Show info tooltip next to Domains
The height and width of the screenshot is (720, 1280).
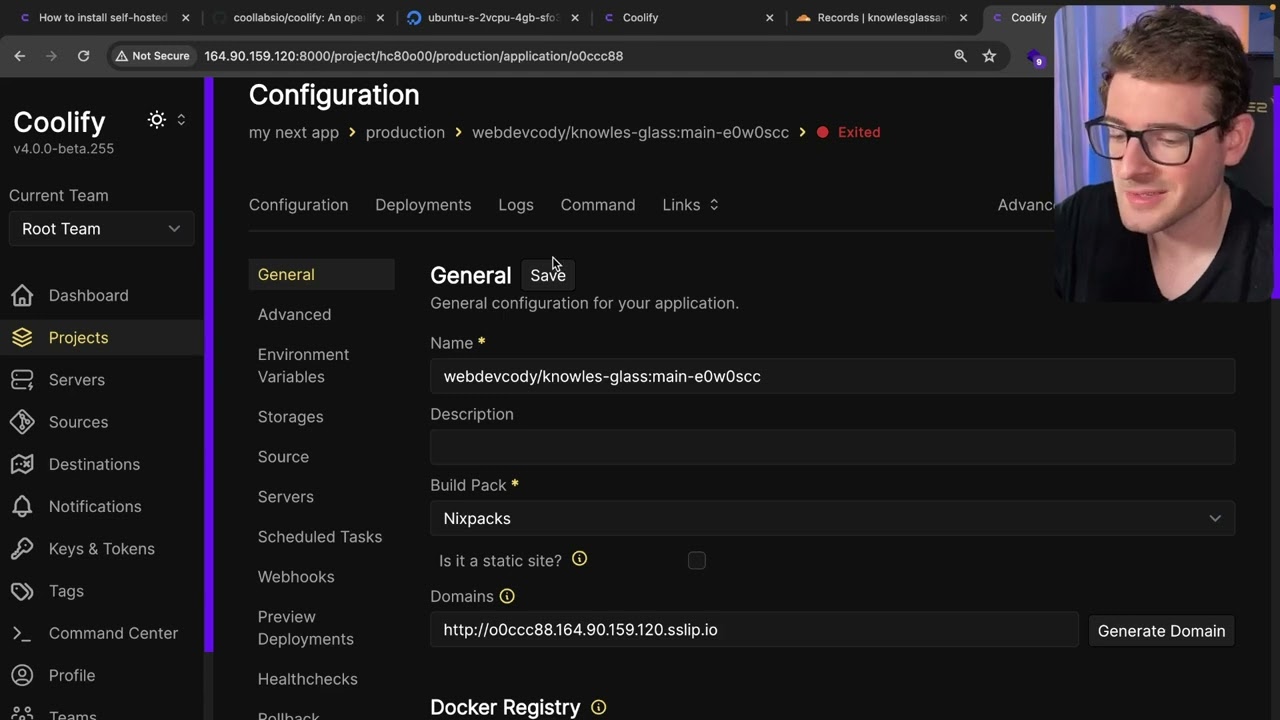(507, 596)
